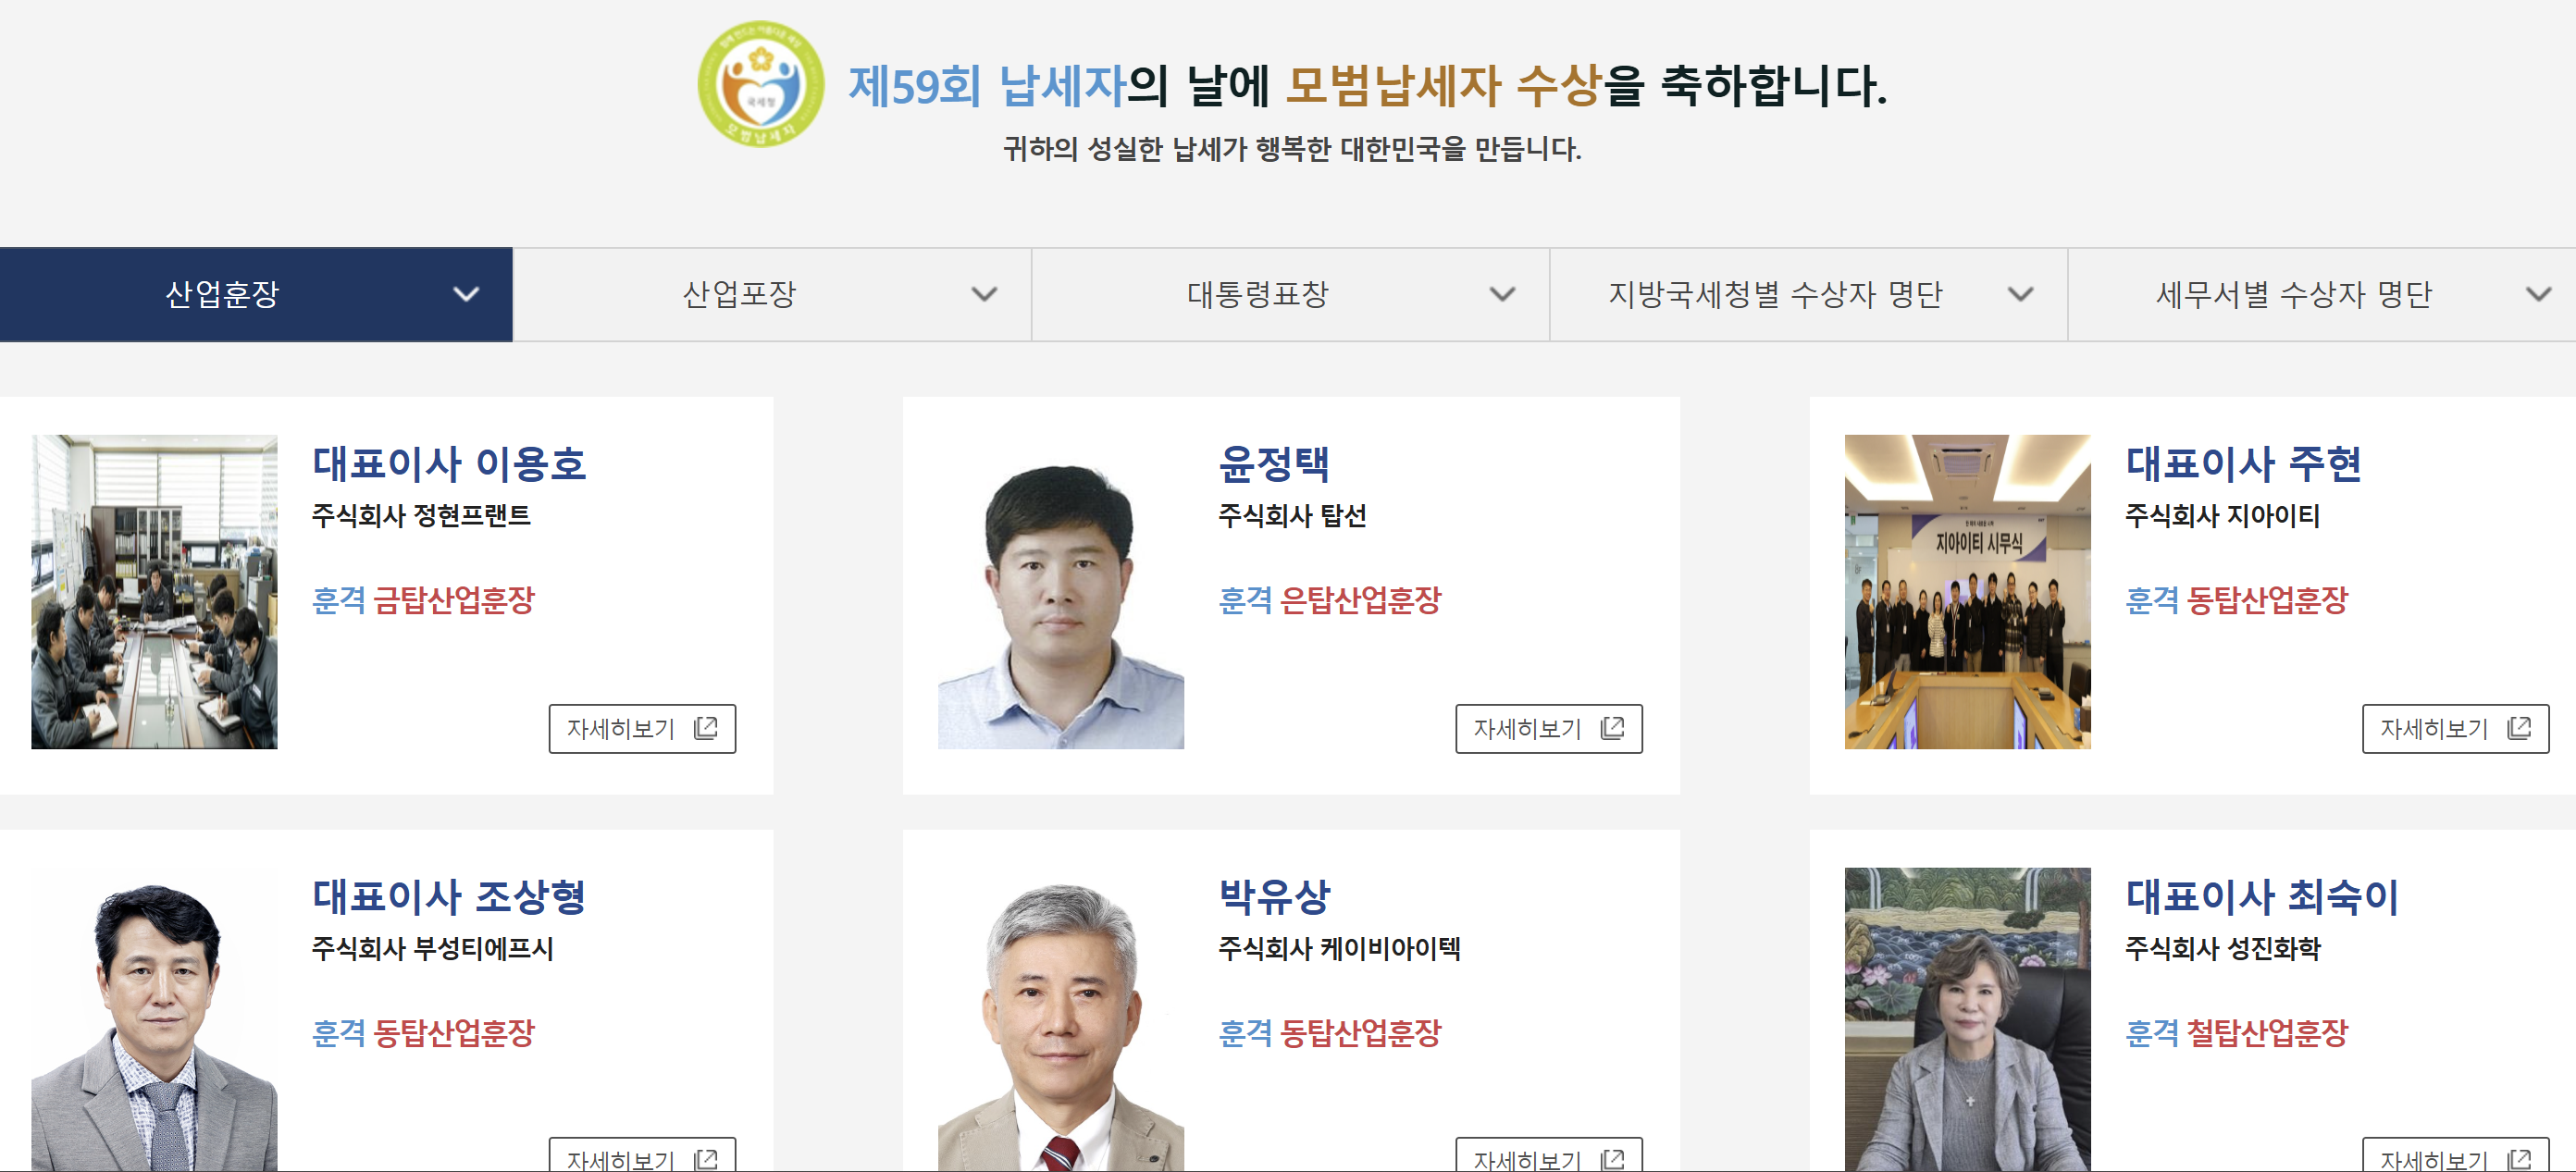
Task: Select the 세무서별 수상자 명단 tab
Action: coord(2322,295)
